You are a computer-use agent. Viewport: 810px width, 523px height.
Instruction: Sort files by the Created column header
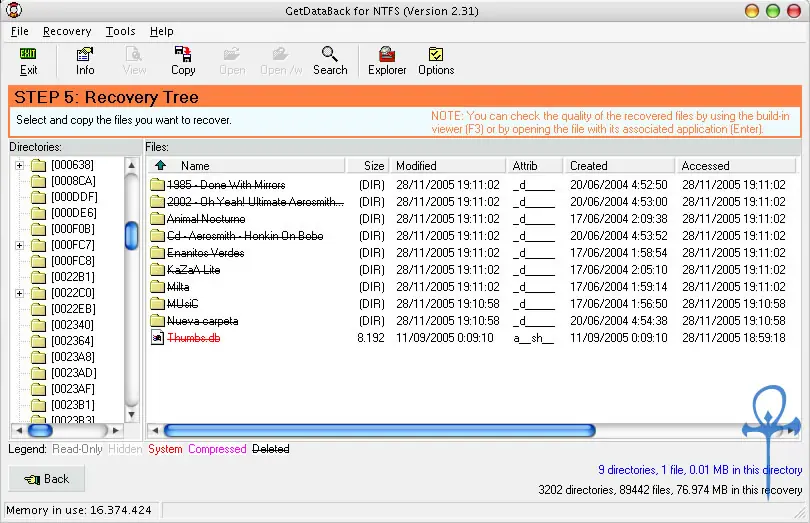pyautogui.click(x=619, y=166)
